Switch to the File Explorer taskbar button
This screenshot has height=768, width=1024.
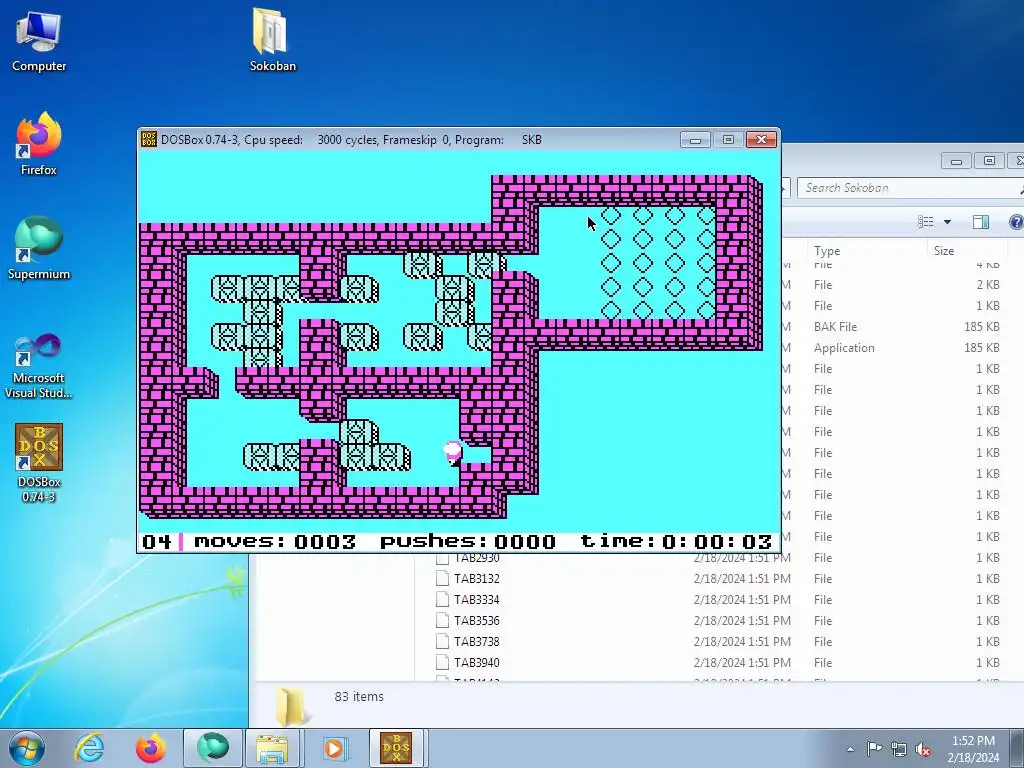272,748
